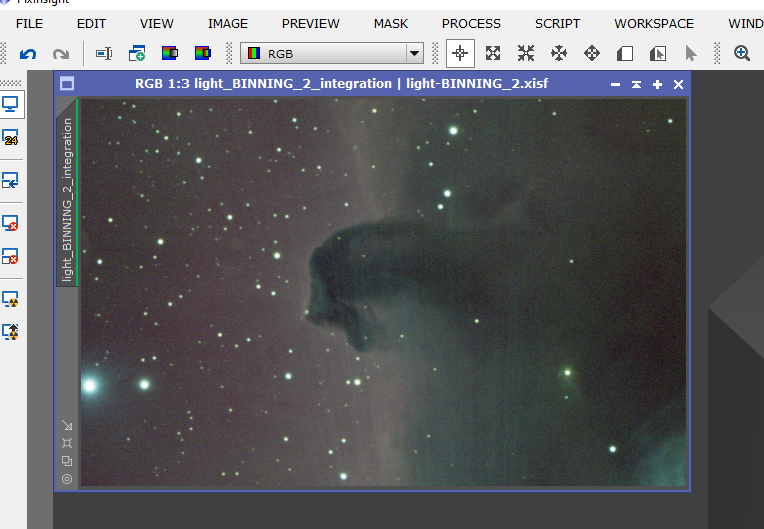
Task: Select the edit preview pointer-page icon
Action: click(x=658, y=54)
